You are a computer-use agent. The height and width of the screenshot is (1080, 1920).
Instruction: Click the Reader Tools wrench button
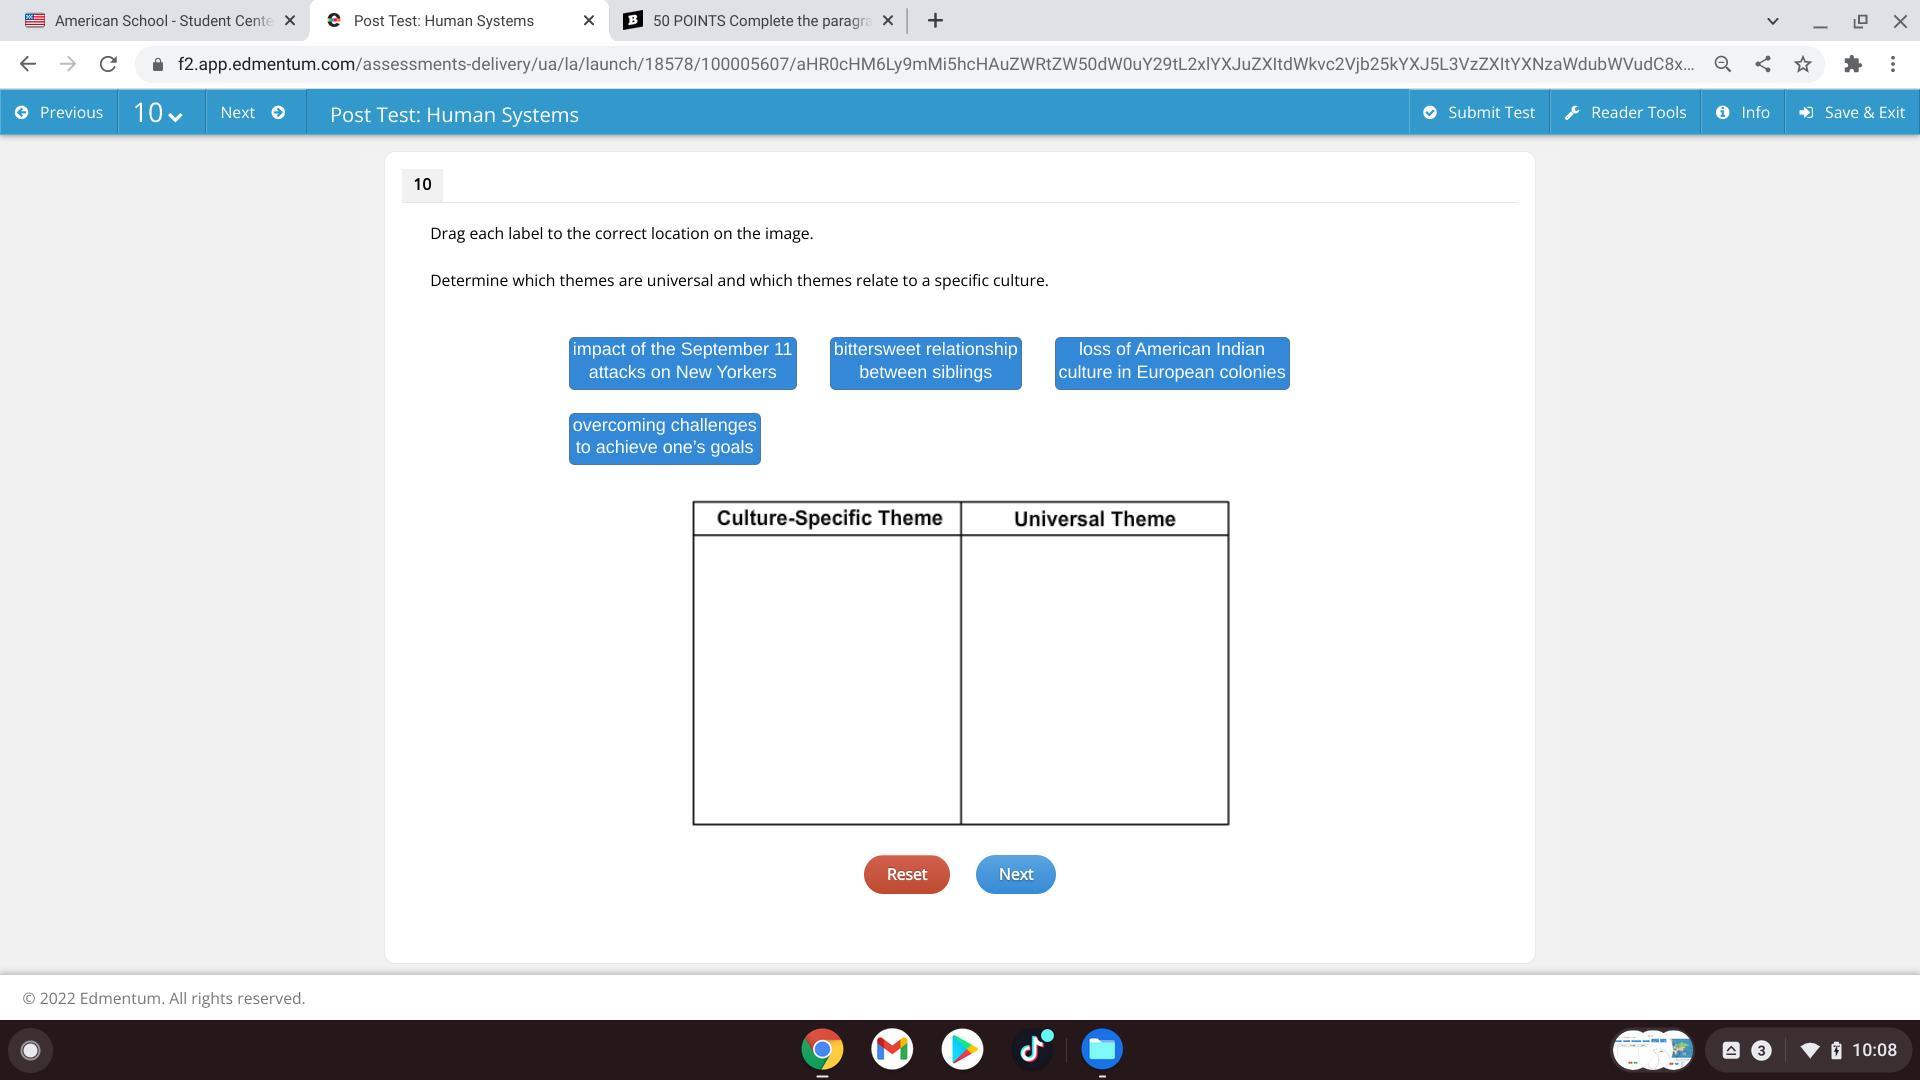point(1625,112)
